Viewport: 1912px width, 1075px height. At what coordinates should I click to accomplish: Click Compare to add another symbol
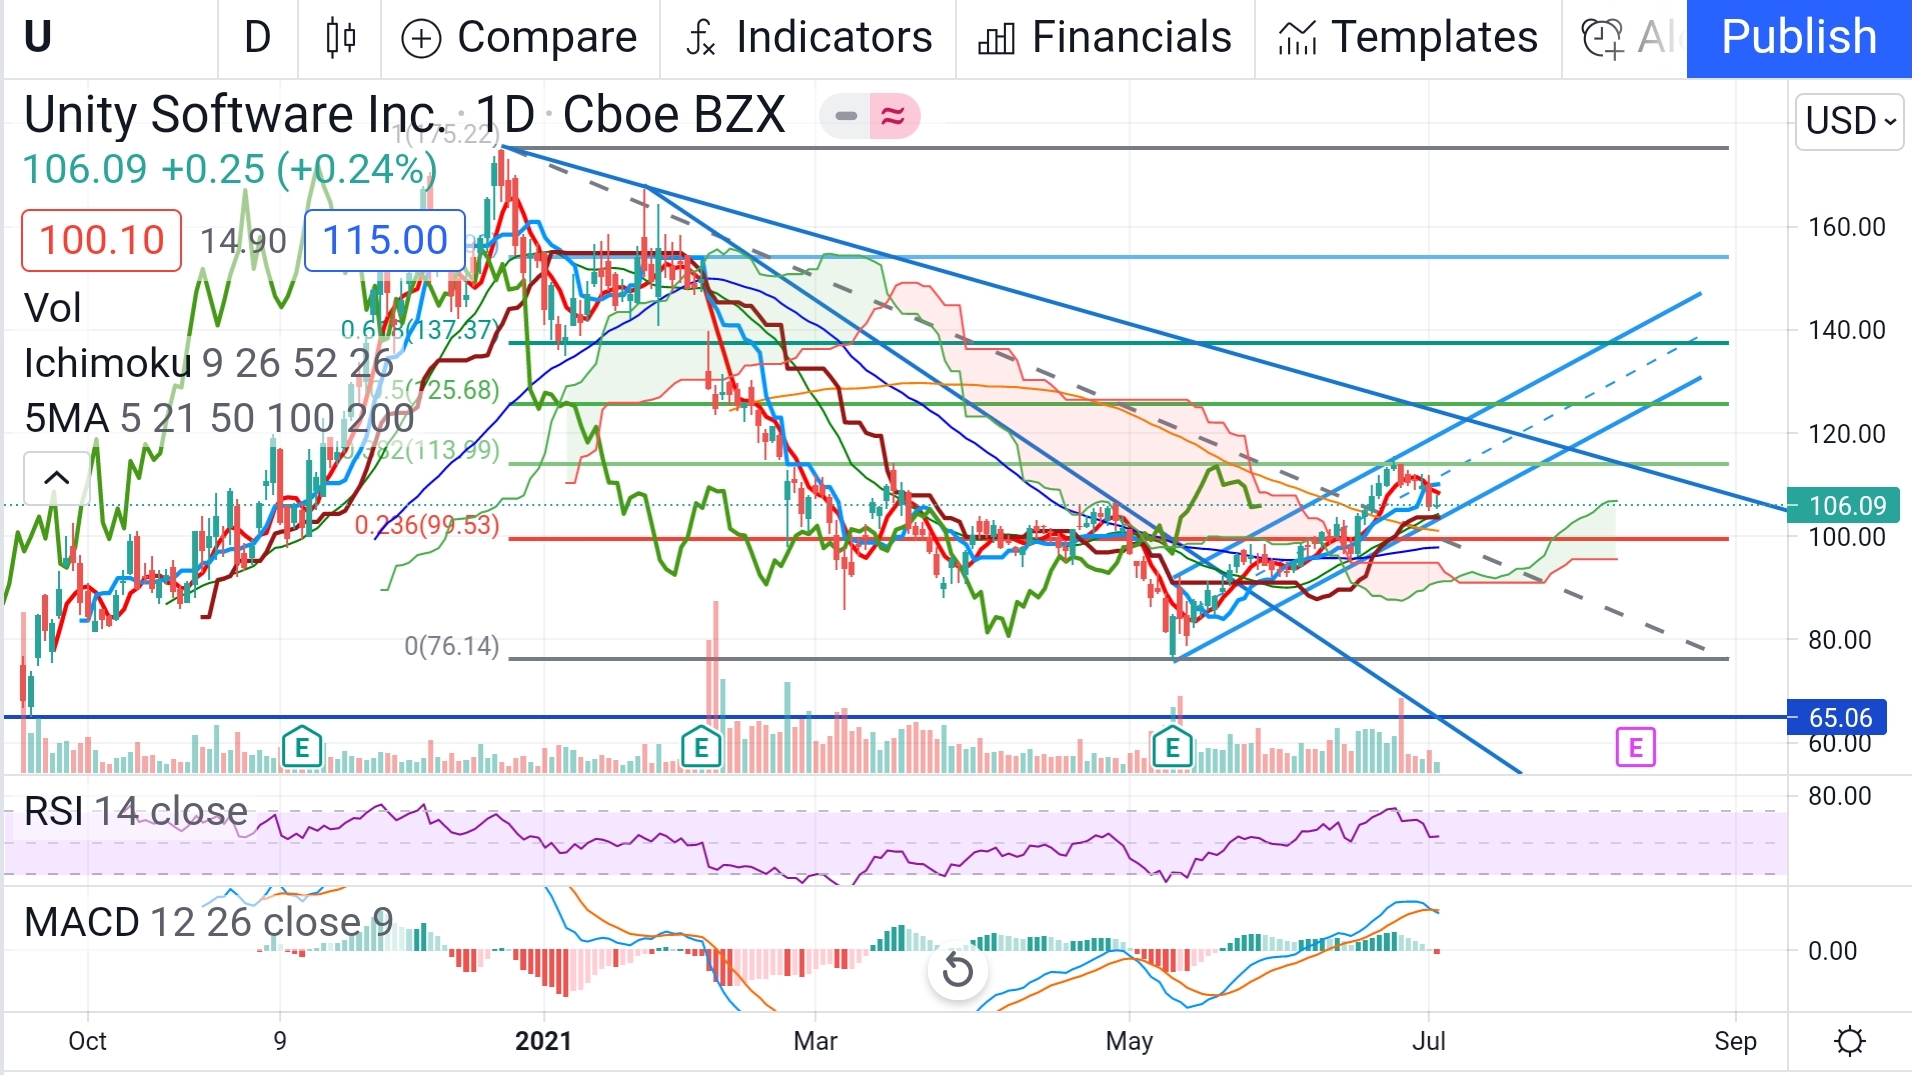coord(520,38)
